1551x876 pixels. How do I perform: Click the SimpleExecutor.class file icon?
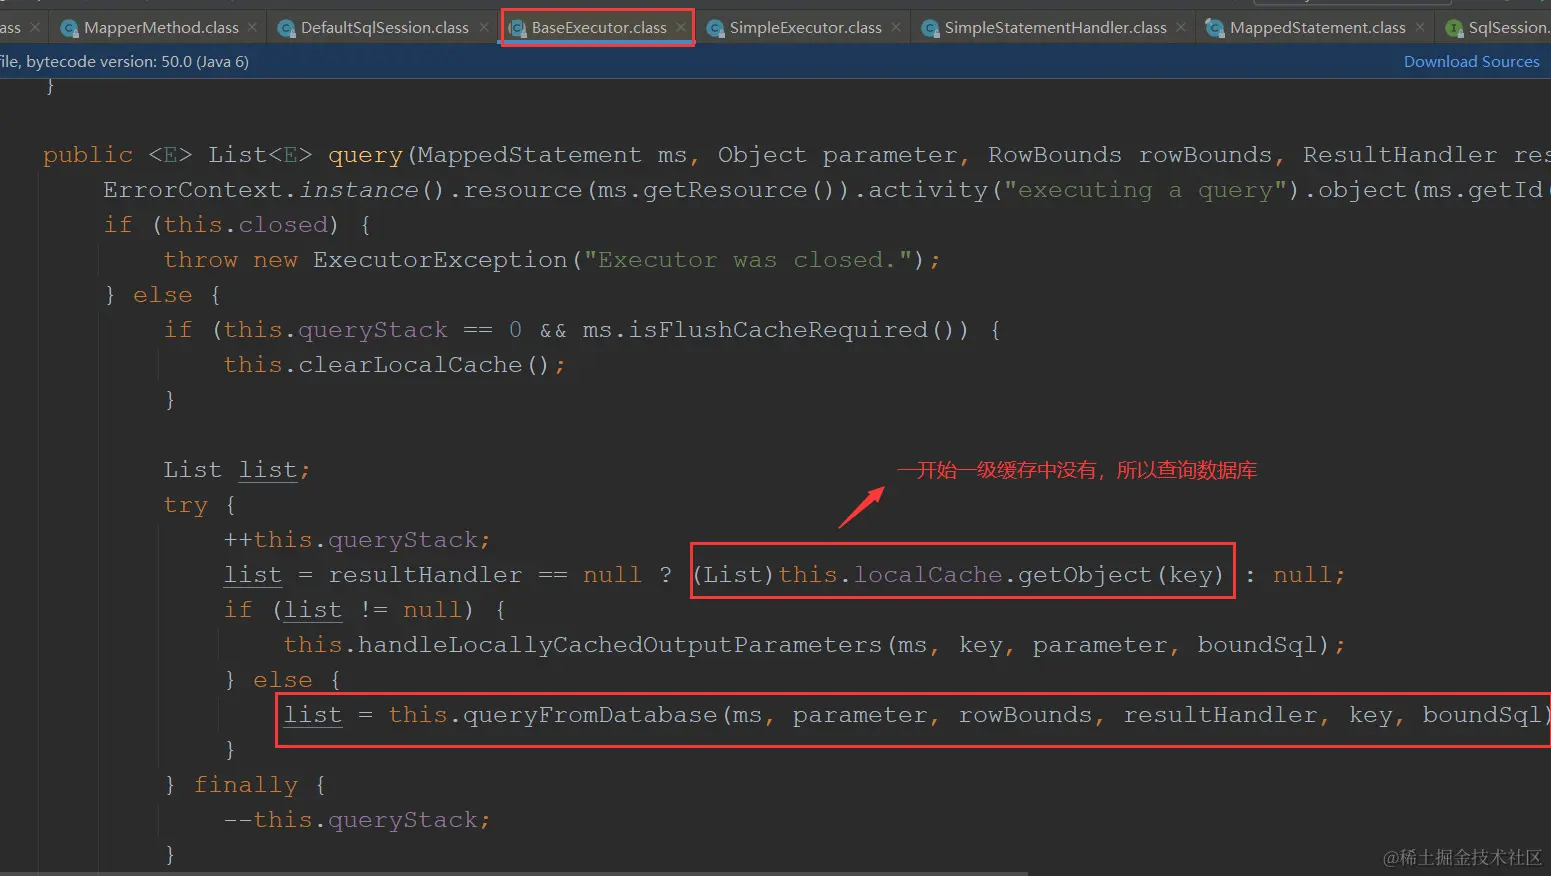[x=715, y=28]
